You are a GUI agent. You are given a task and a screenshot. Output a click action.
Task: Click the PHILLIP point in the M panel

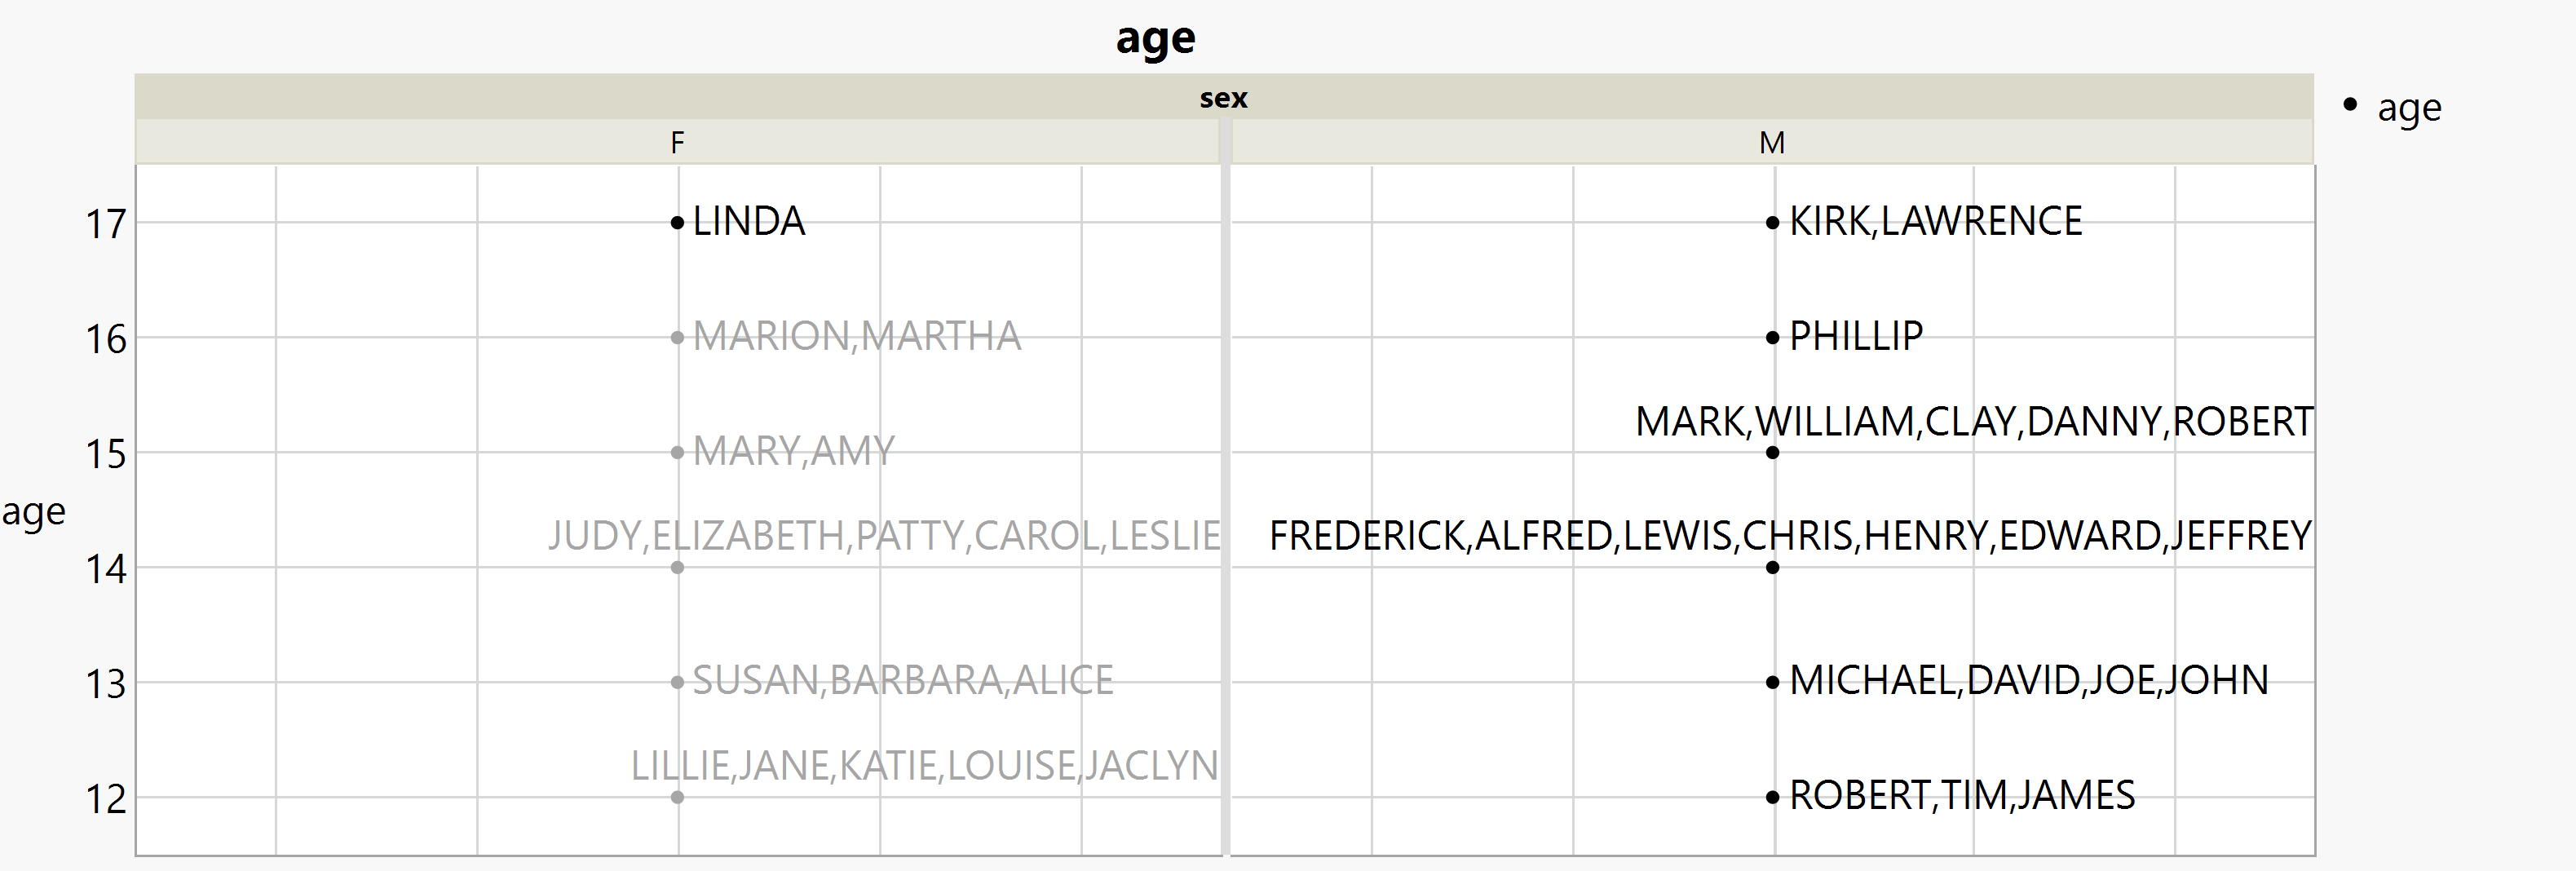pyautogui.click(x=1772, y=337)
